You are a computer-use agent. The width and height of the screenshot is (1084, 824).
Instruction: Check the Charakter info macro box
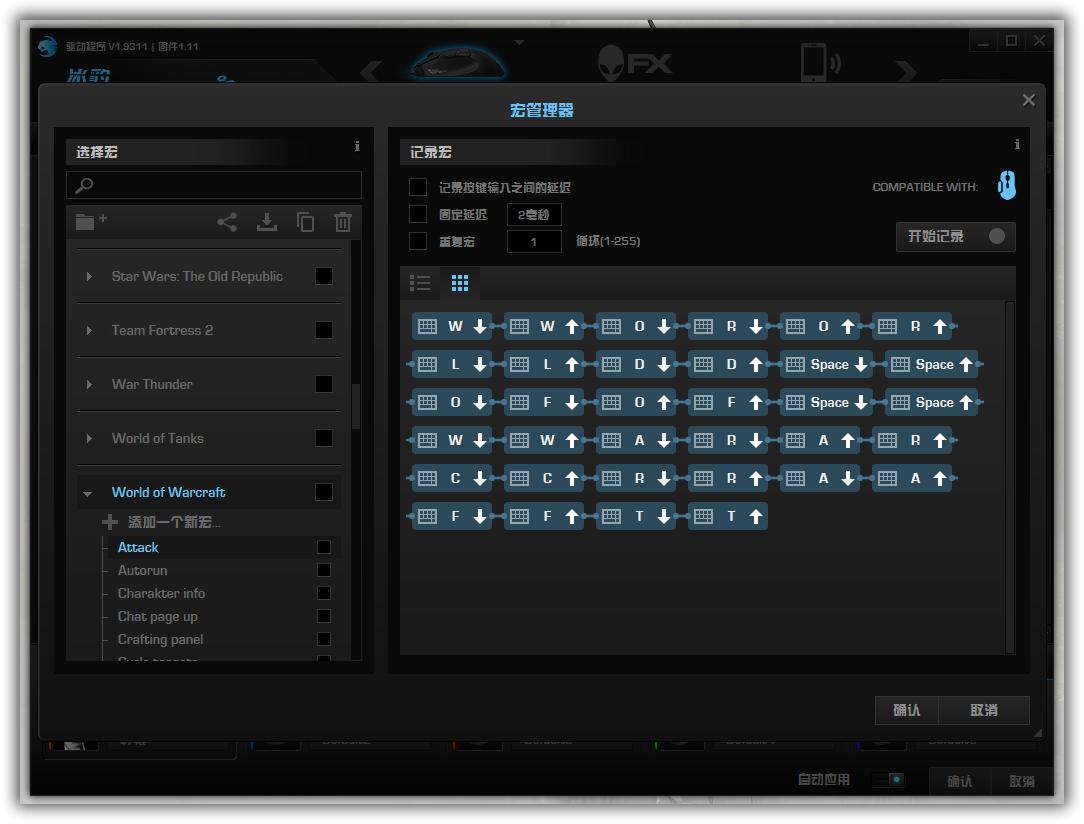(x=324, y=593)
